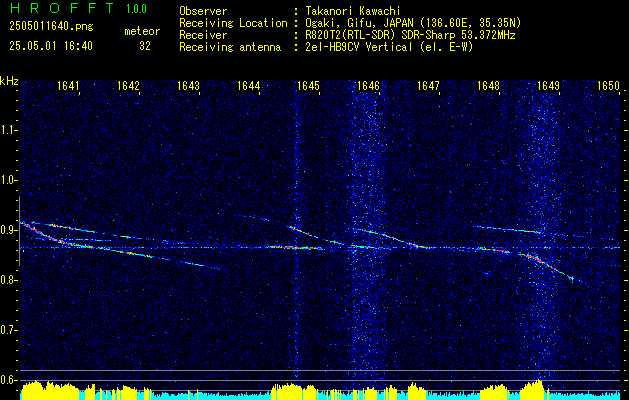Click the meteor count 32
This screenshot has height=400, width=629.
click(x=145, y=46)
